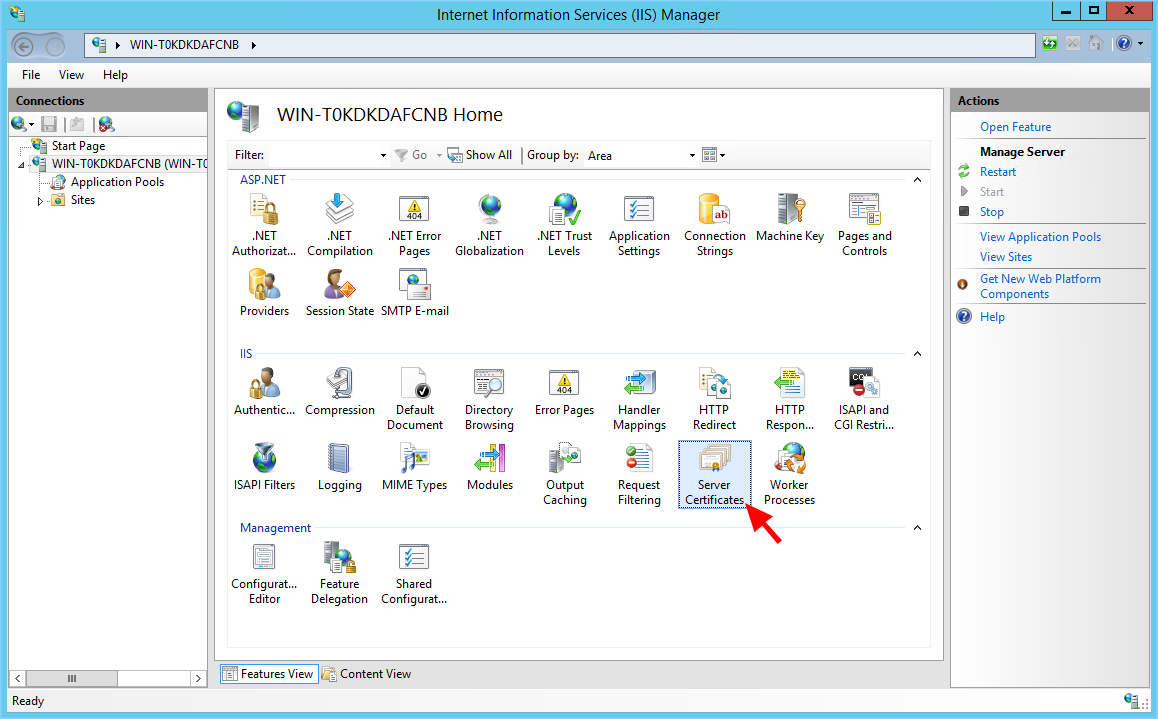Screen dimensions: 1158x719
Task: Select the ISAPI Filters icon
Action: tap(264, 467)
